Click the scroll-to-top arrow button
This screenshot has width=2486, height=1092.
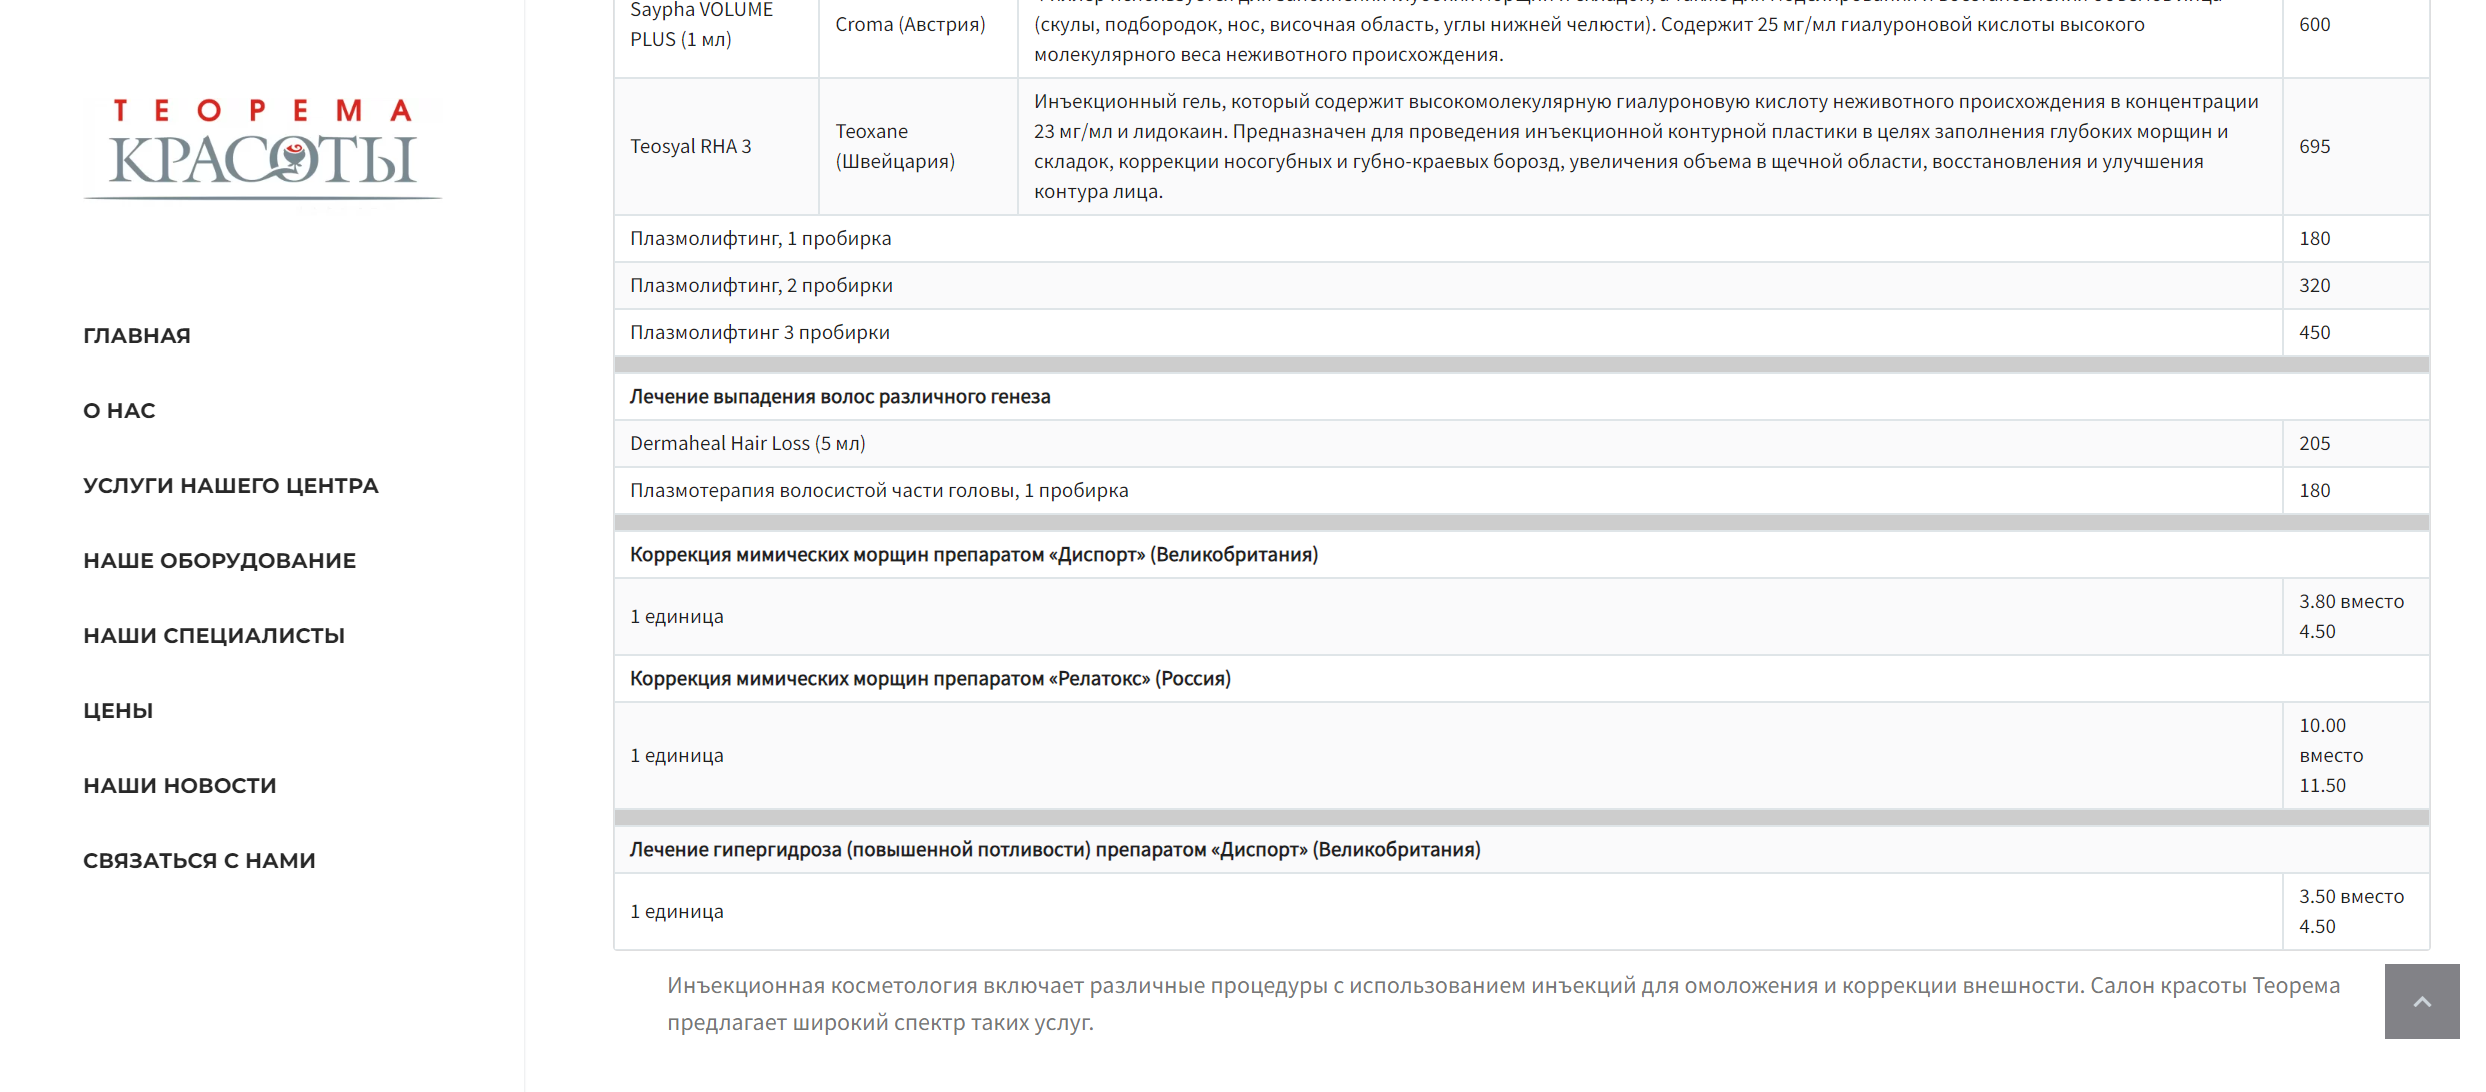pos(2421,1001)
